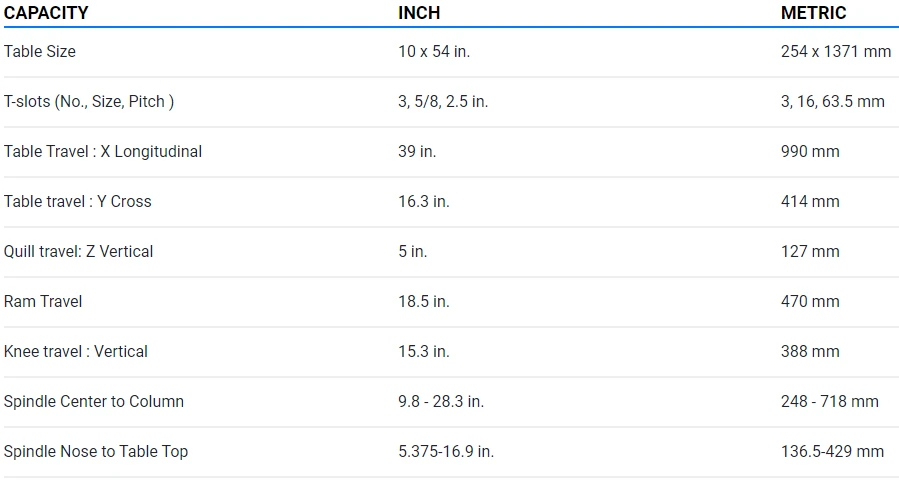Screen dimensions: 899x480
Task: Click the 16.3 in. value
Action: pos(424,201)
